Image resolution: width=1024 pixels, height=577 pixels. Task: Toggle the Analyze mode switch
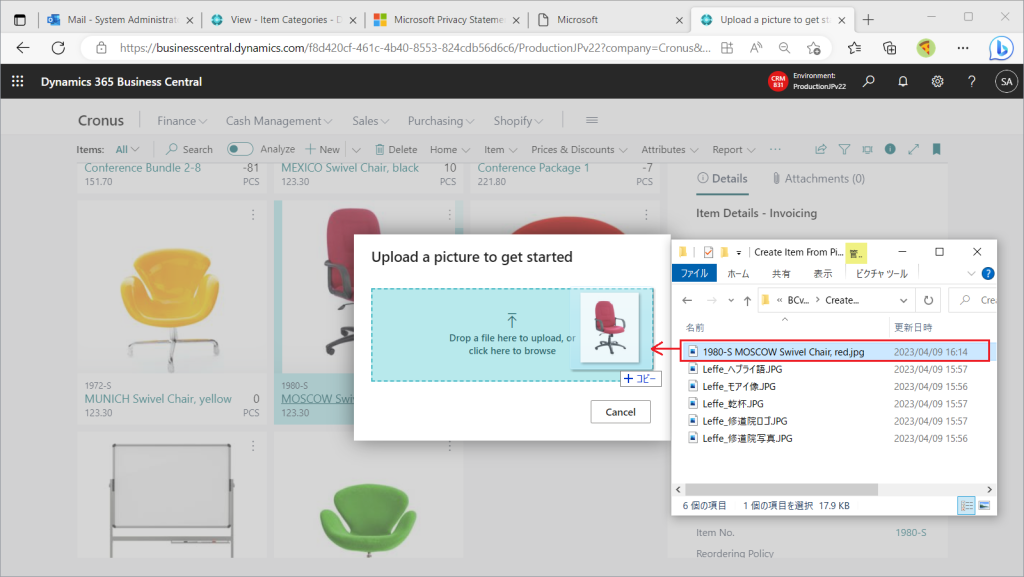(240, 149)
